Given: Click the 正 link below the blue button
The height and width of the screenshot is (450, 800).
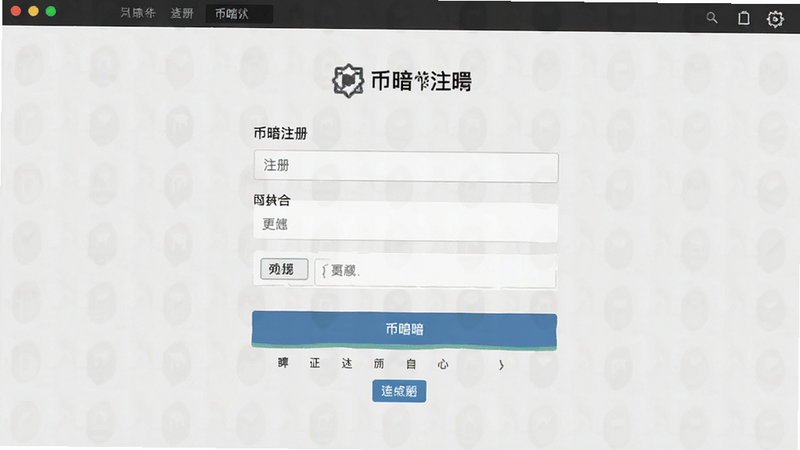Looking at the screenshot, I should (315, 363).
